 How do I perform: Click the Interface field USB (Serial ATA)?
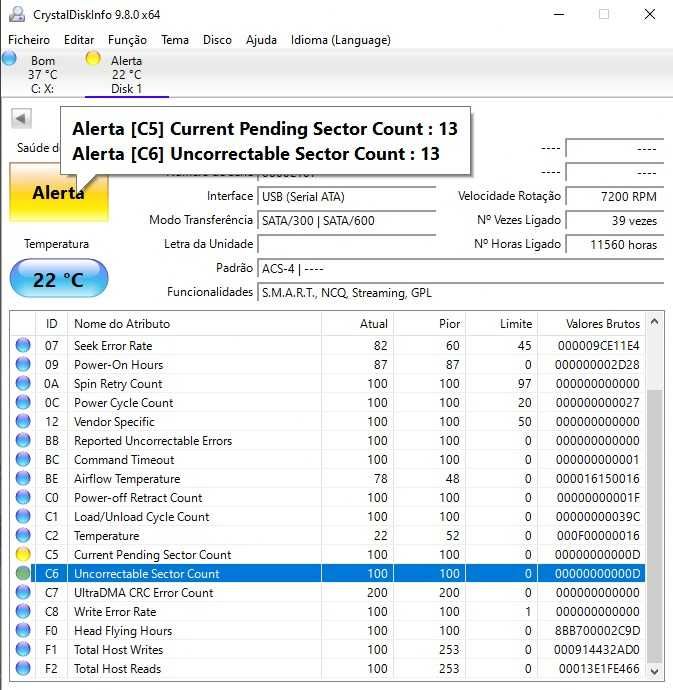point(347,196)
